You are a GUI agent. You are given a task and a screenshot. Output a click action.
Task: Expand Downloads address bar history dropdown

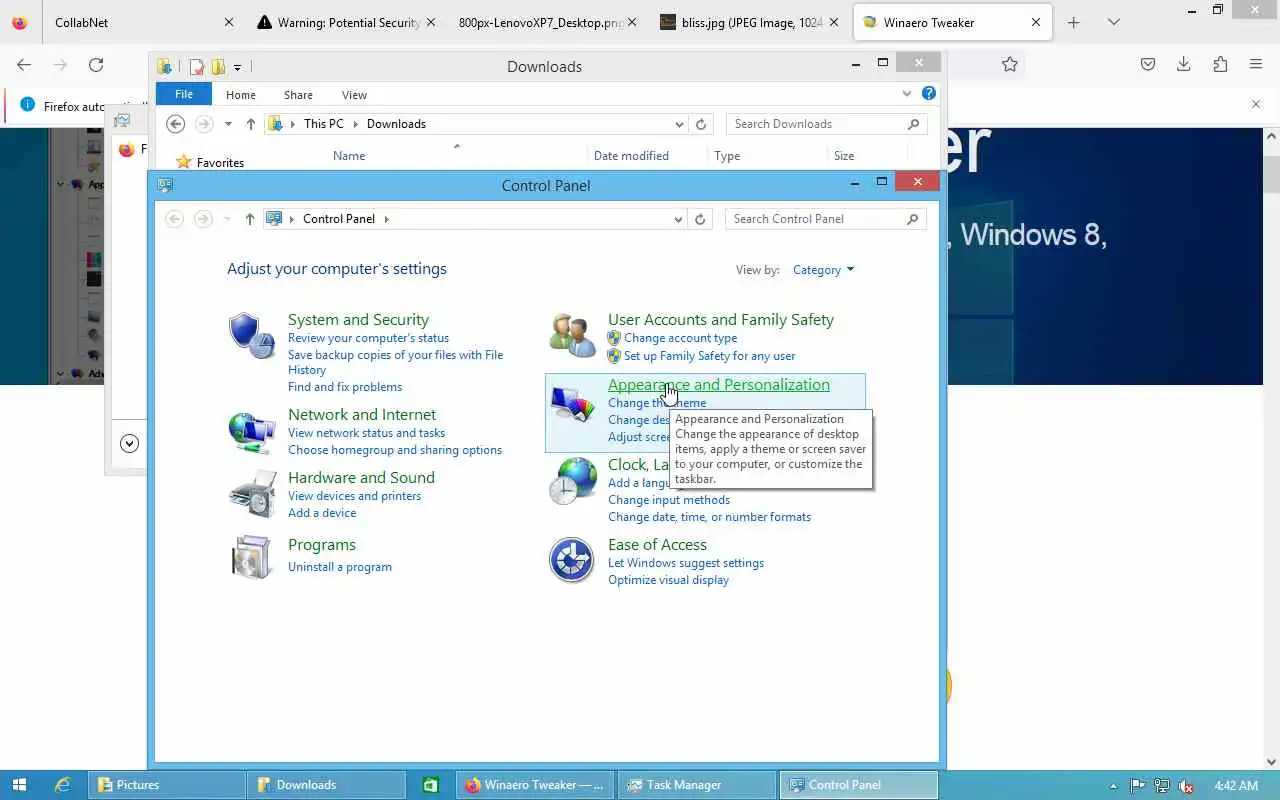(679, 124)
